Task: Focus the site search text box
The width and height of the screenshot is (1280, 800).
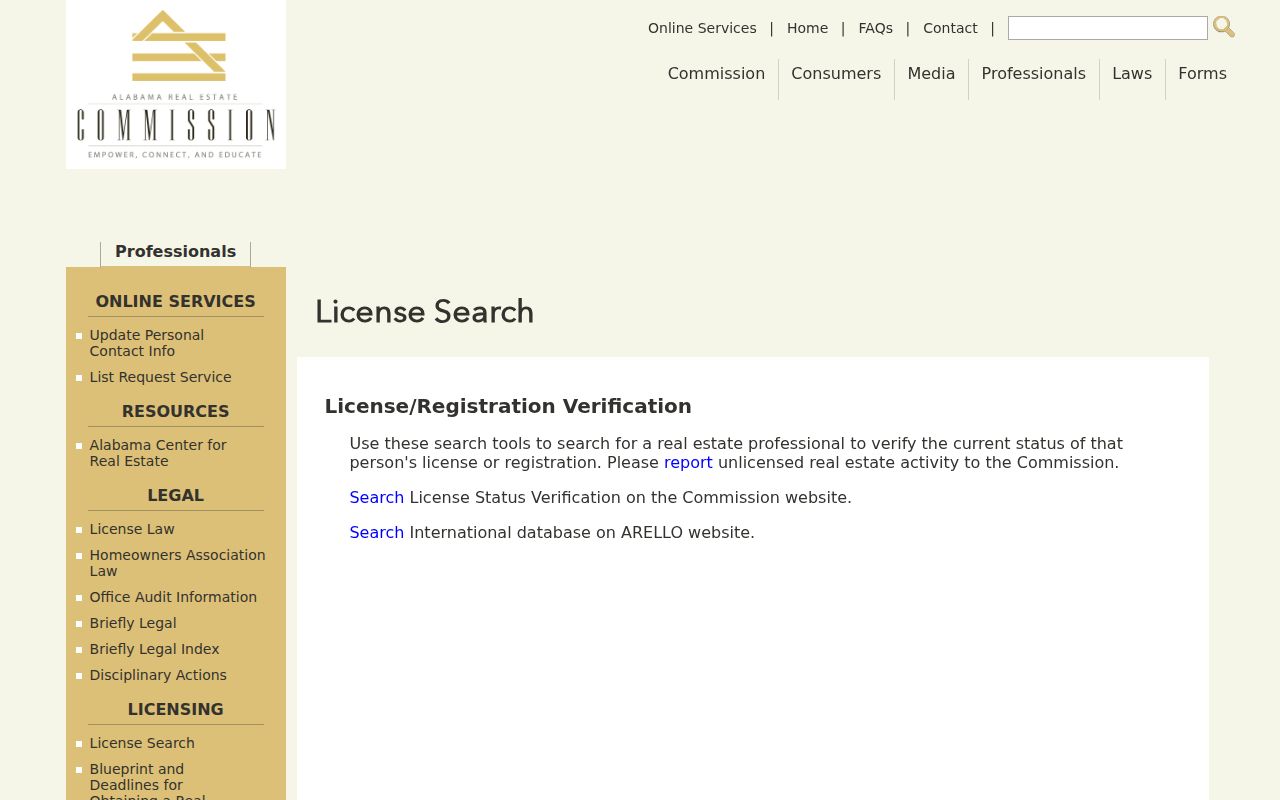Action: pos(1108,28)
